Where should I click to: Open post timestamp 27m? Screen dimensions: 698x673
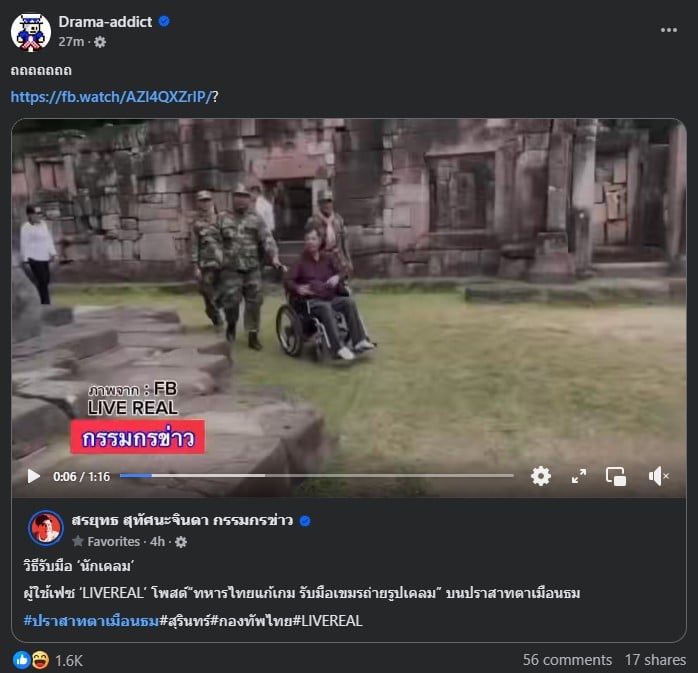tap(71, 42)
